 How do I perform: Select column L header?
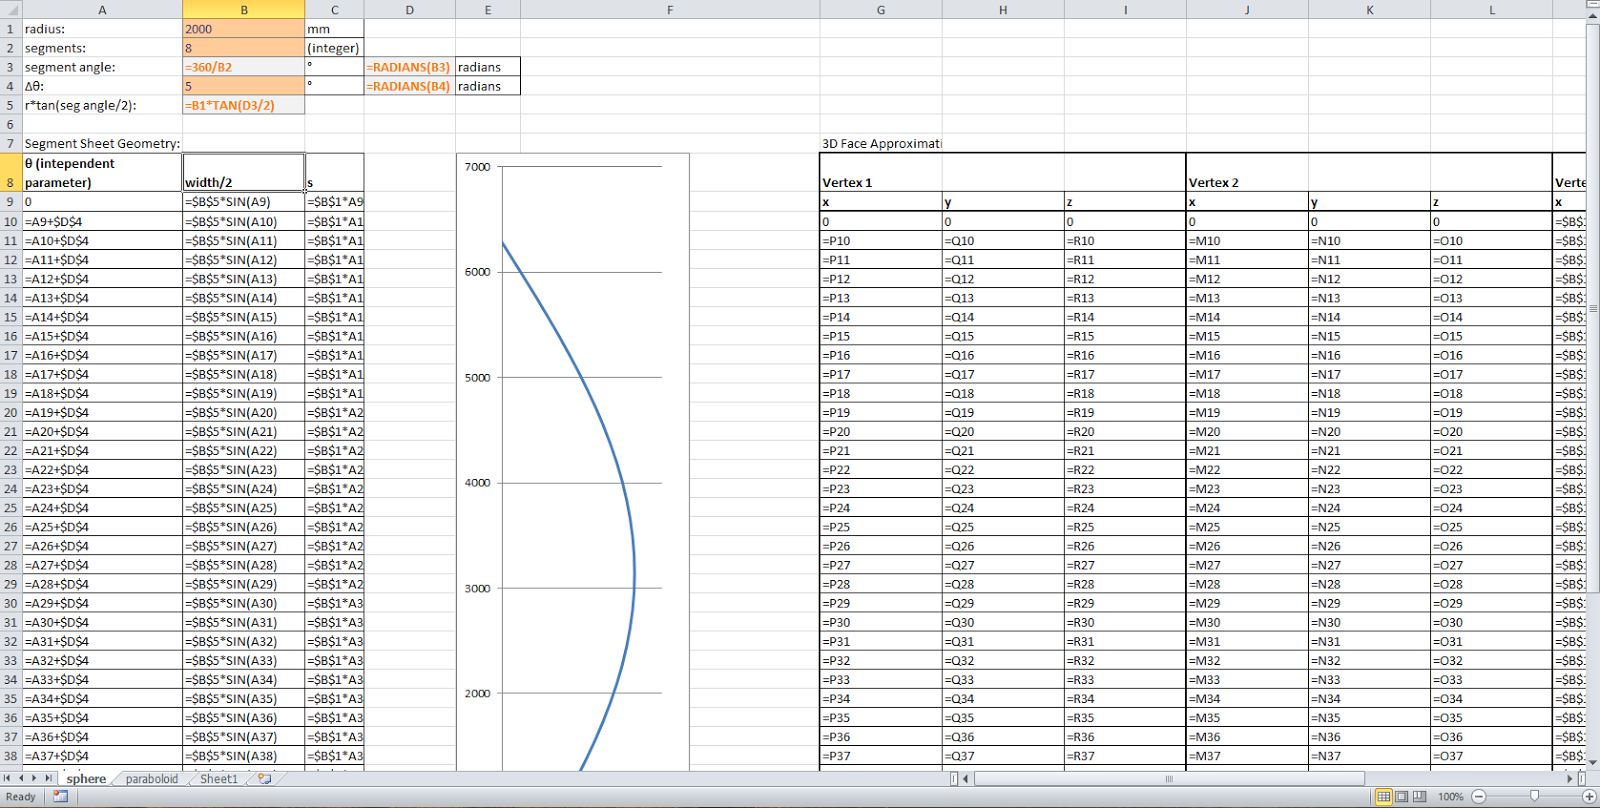click(x=1492, y=9)
